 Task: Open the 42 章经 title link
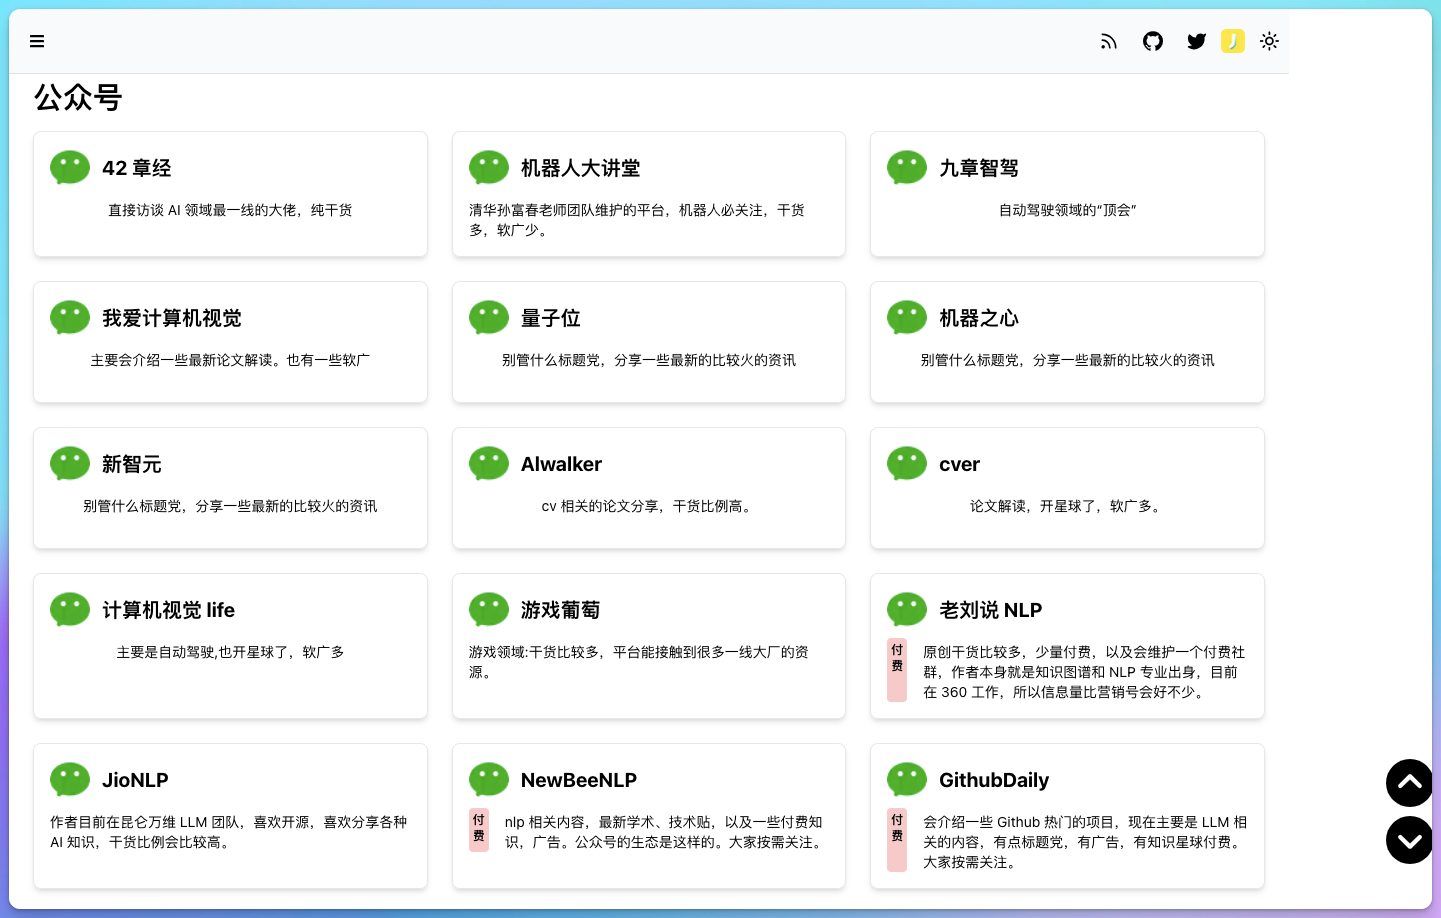137,168
